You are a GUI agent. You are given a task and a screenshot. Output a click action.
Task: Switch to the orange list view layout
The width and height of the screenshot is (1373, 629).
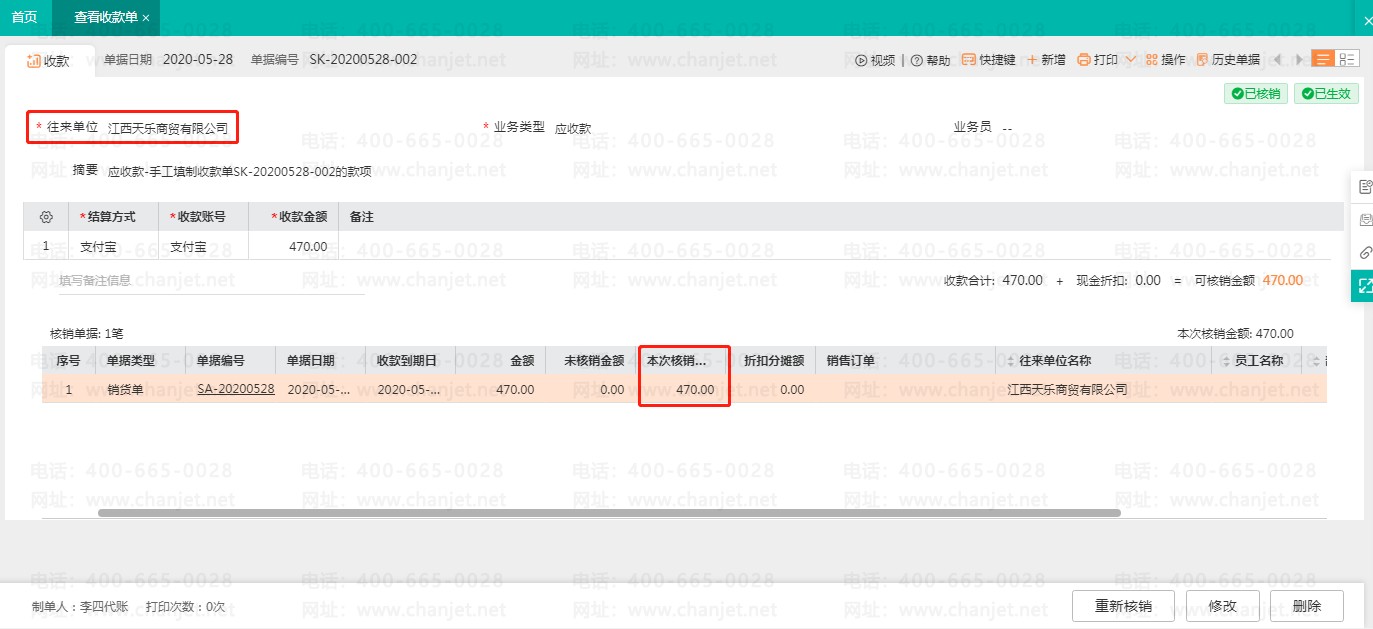[x=1323, y=59]
